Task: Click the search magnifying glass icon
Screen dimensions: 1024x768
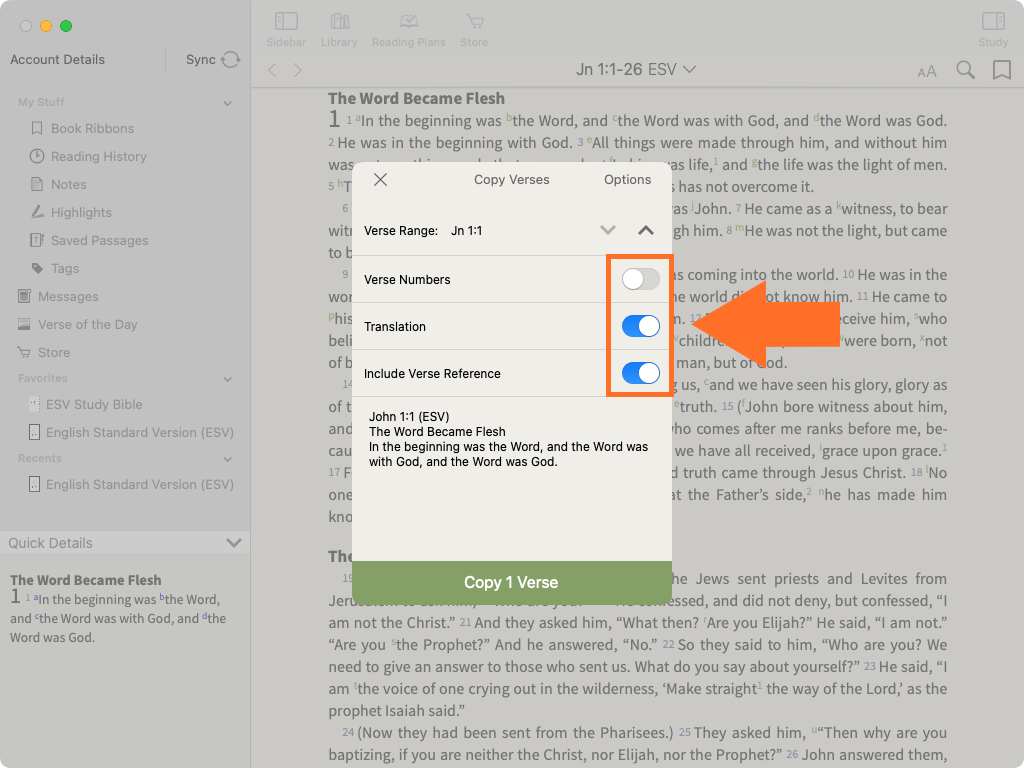Action: (x=965, y=70)
